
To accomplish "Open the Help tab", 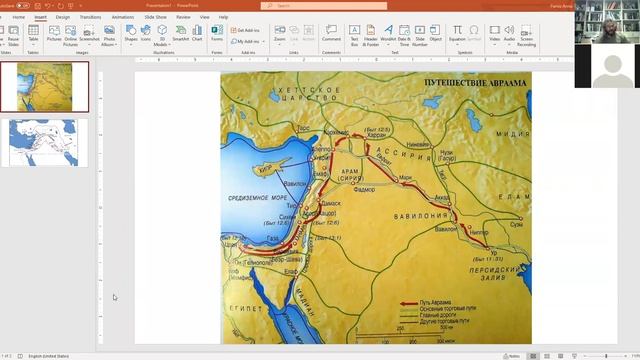I will click(223, 17).
